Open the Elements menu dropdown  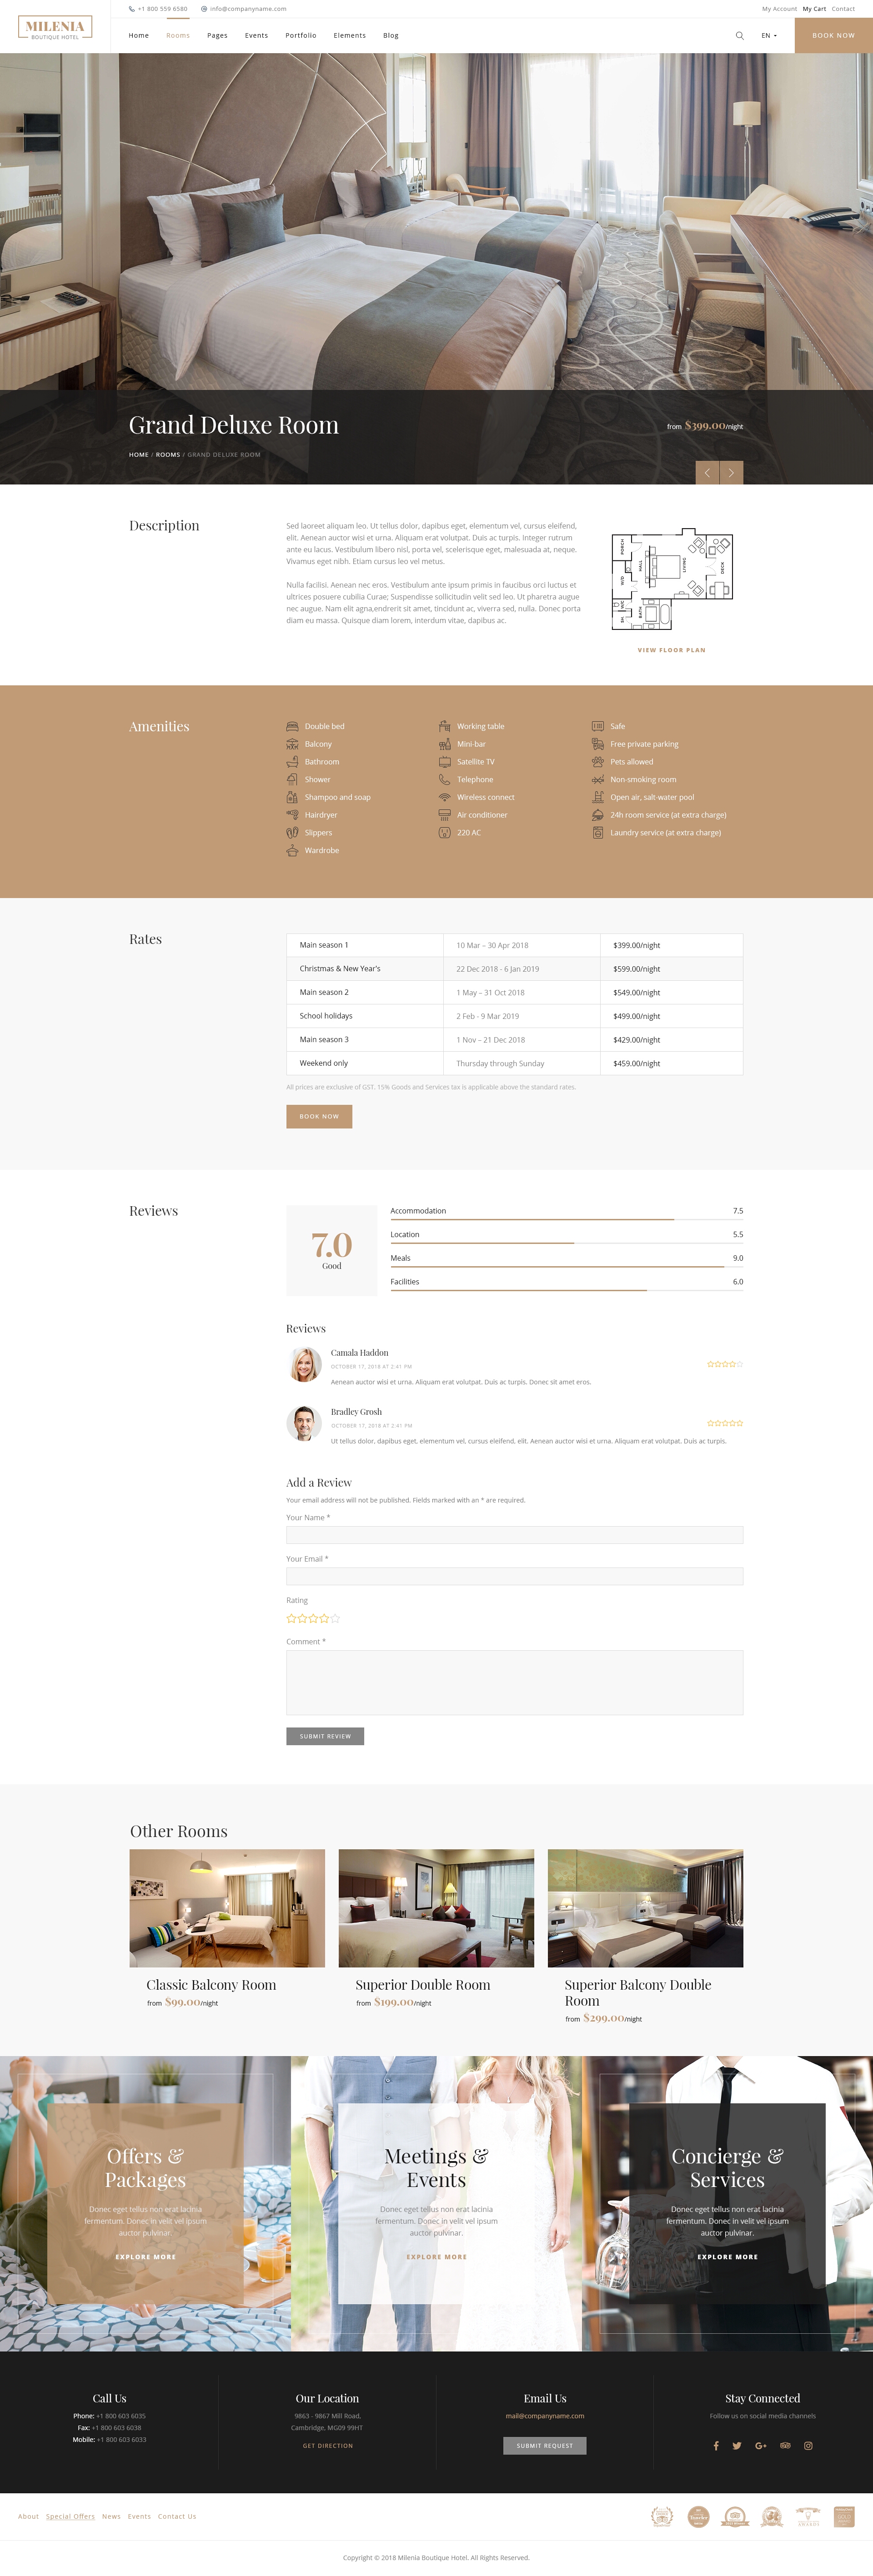point(349,35)
